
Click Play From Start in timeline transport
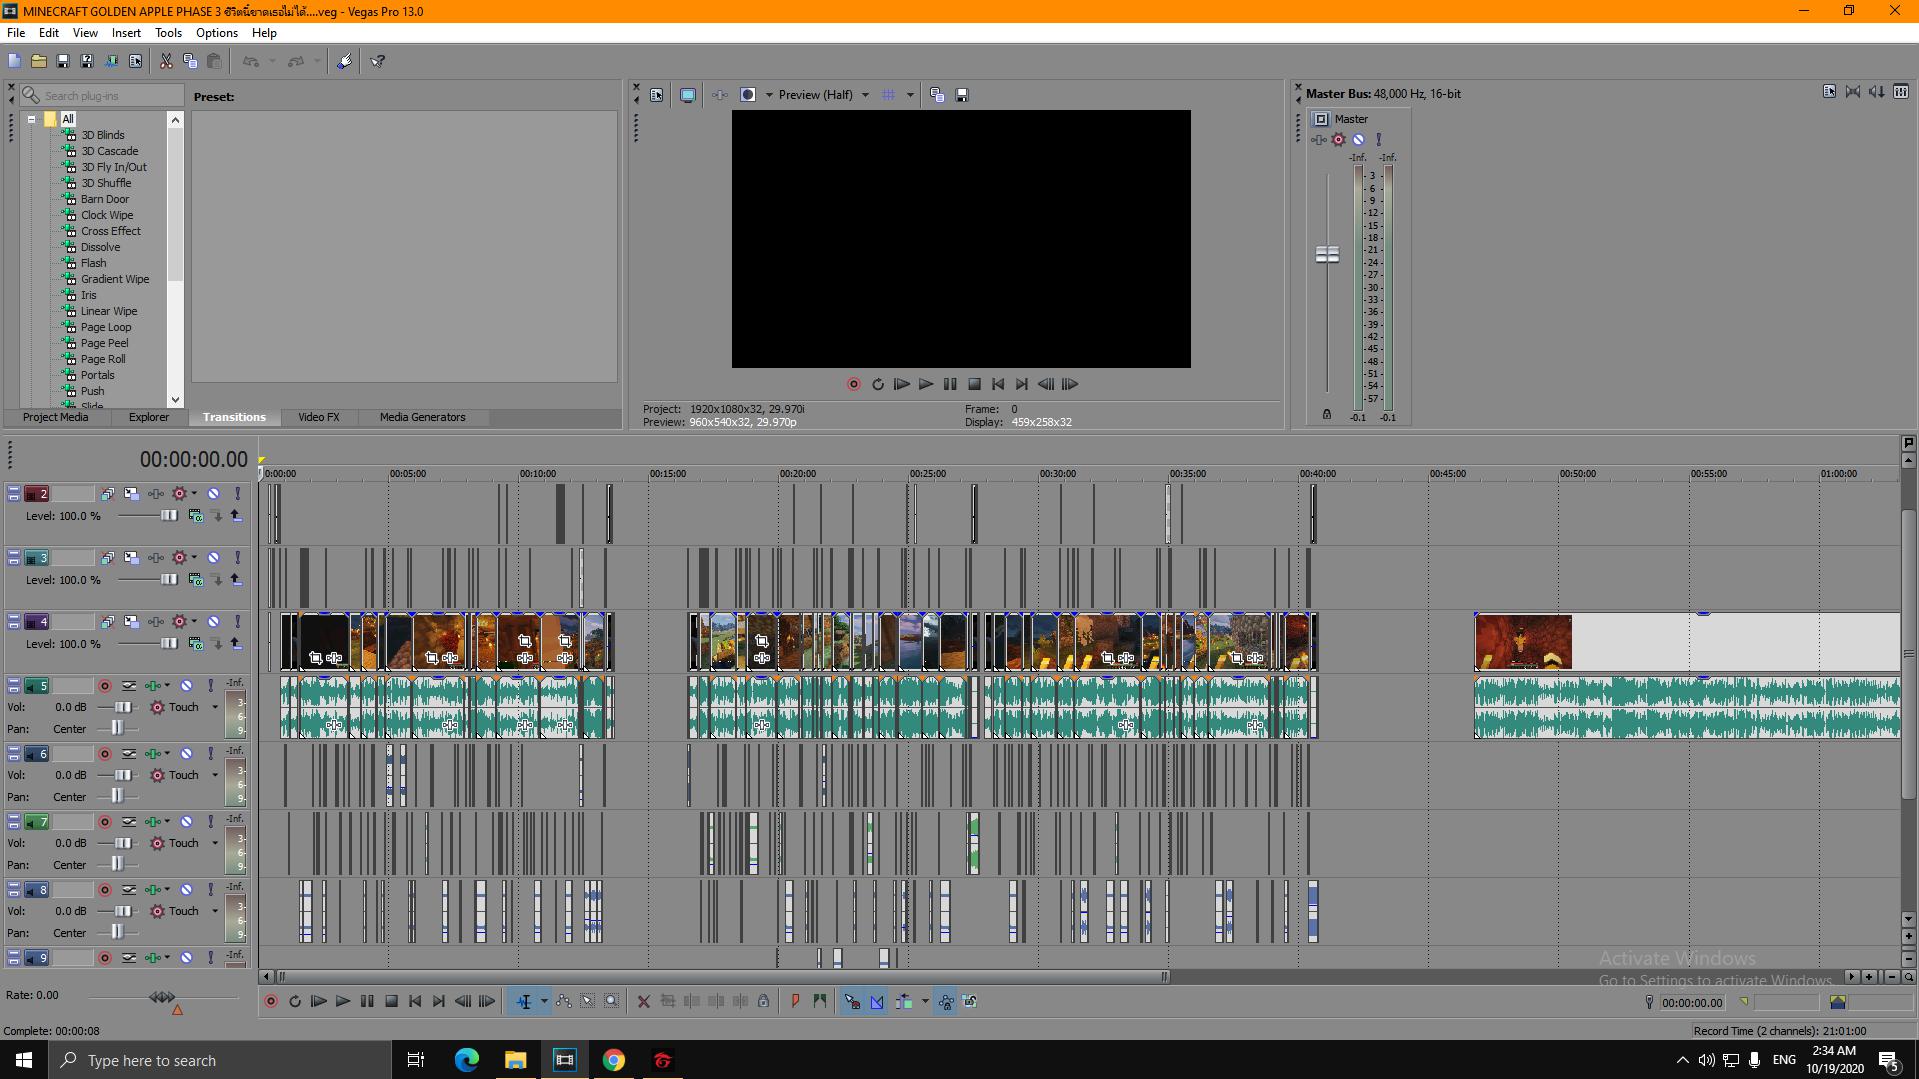318,1001
